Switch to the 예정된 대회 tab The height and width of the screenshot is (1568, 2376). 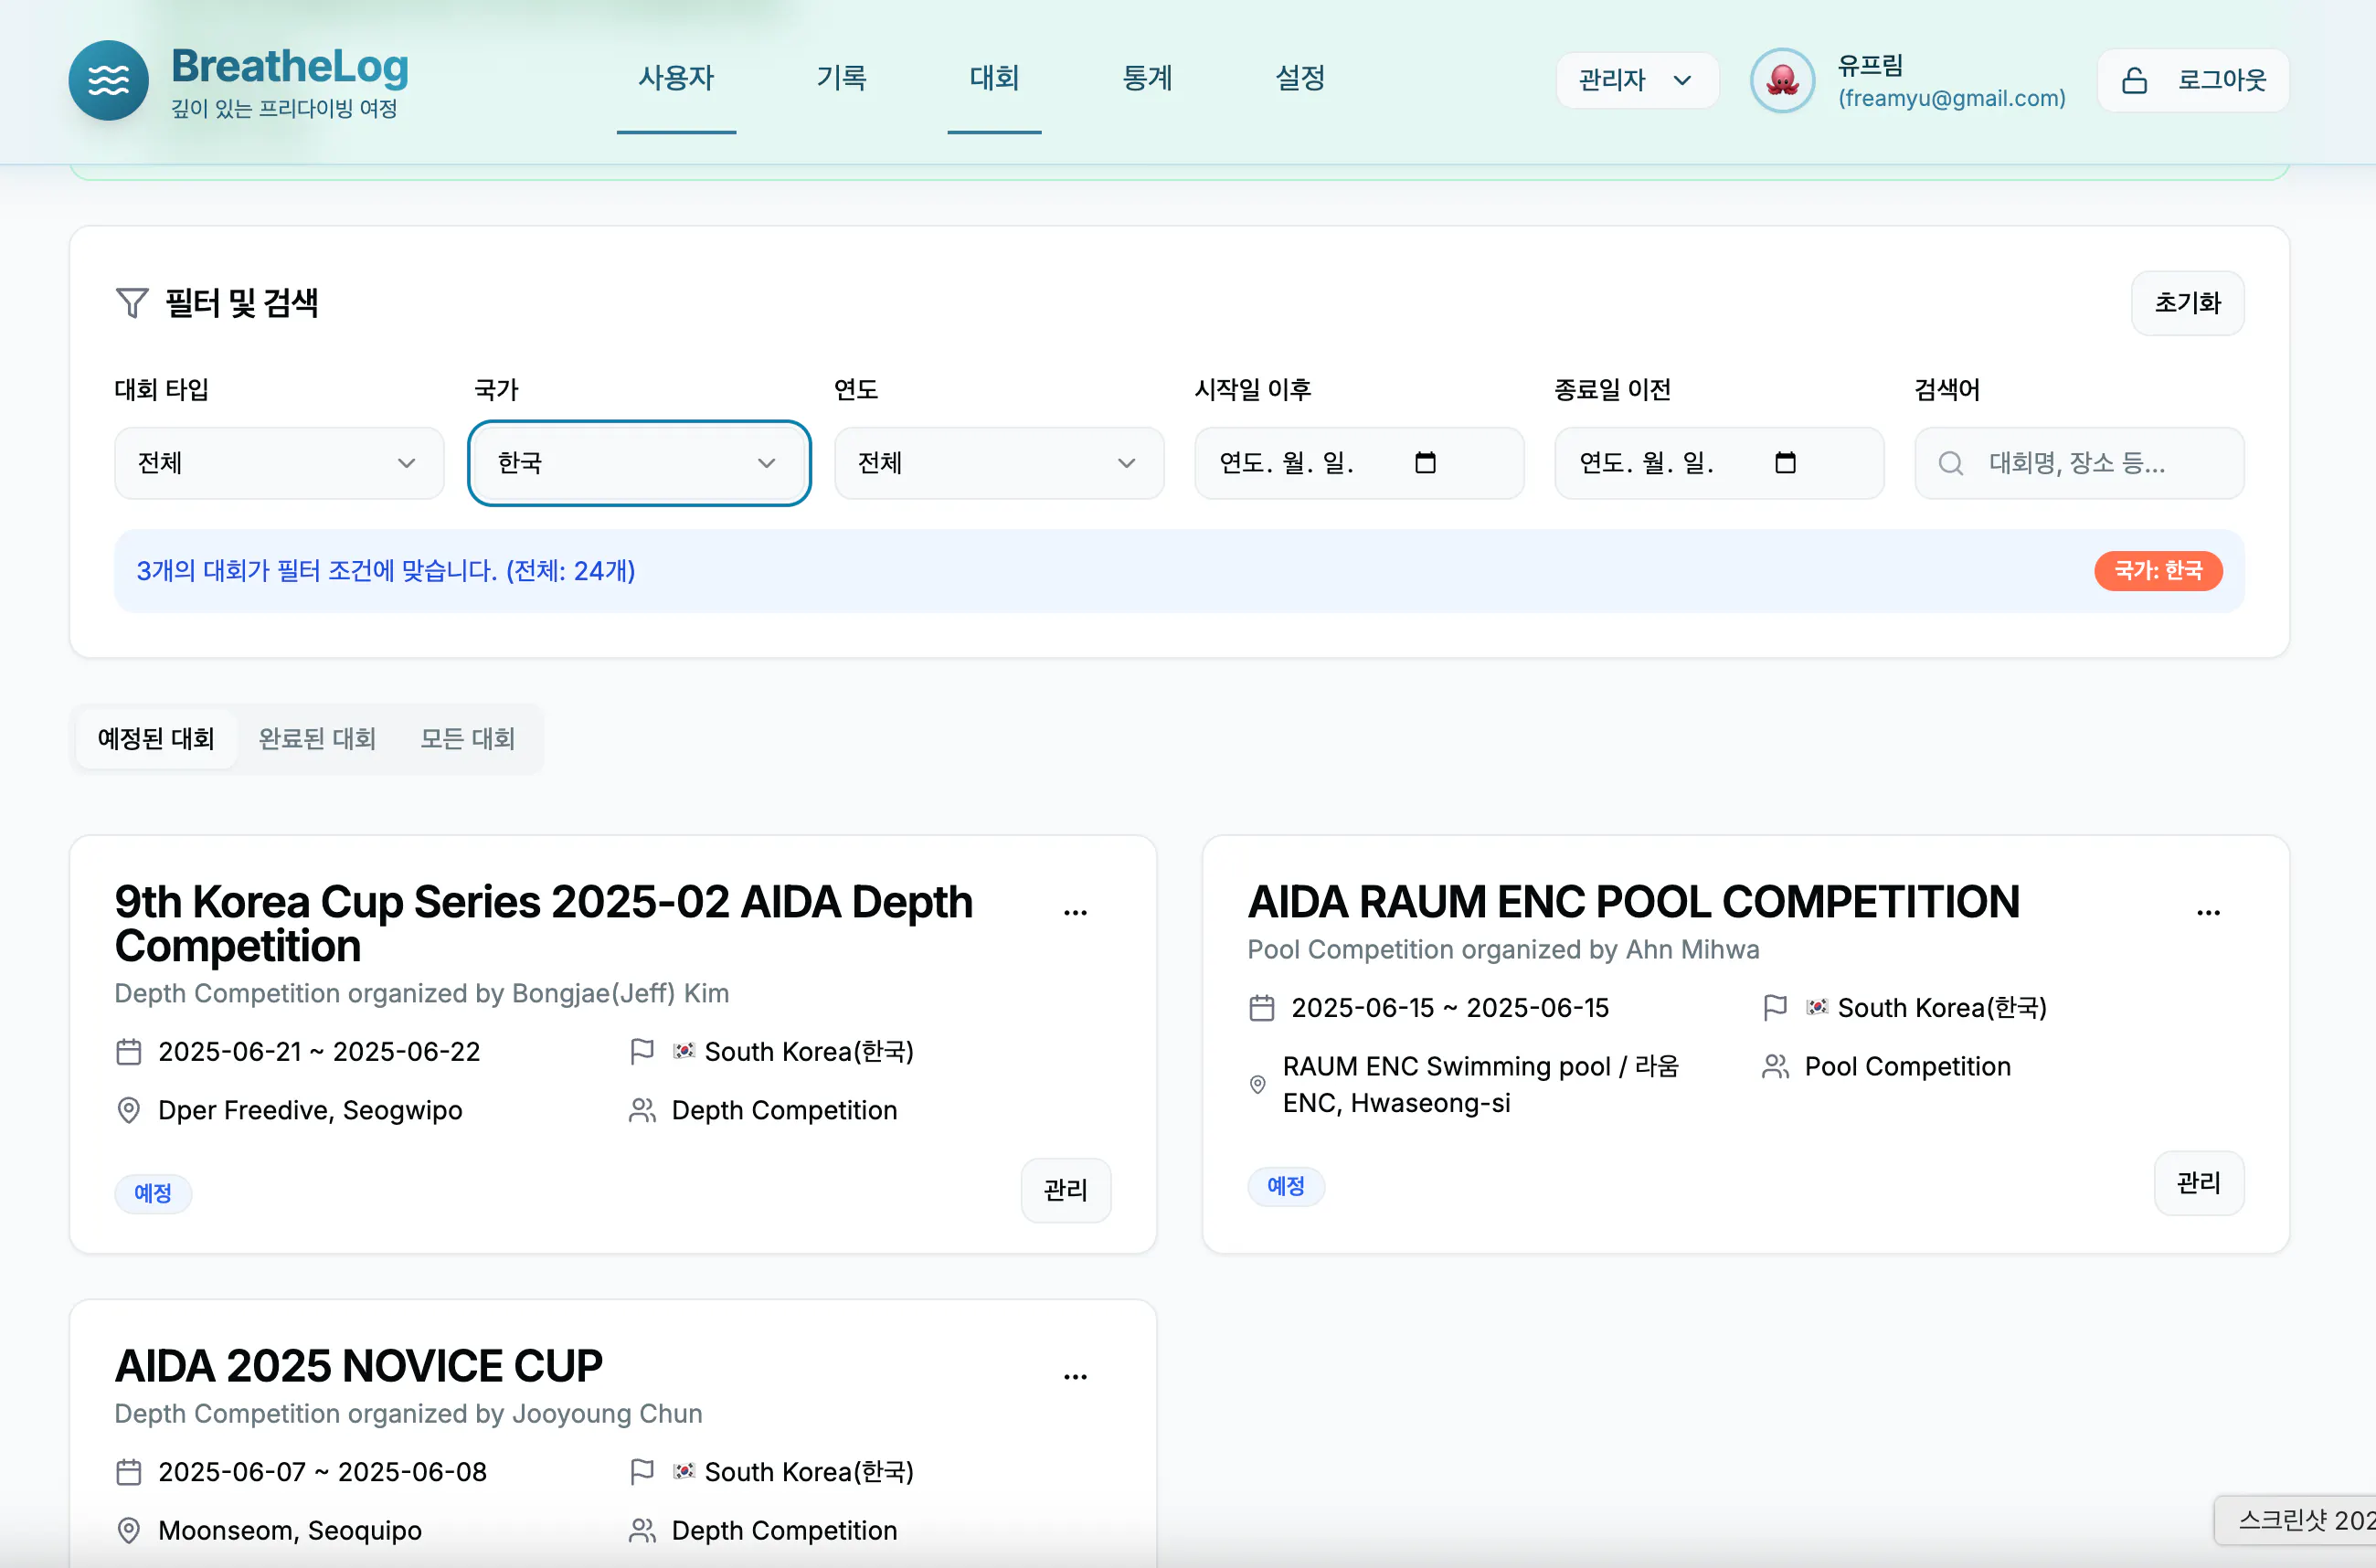pos(156,738)
